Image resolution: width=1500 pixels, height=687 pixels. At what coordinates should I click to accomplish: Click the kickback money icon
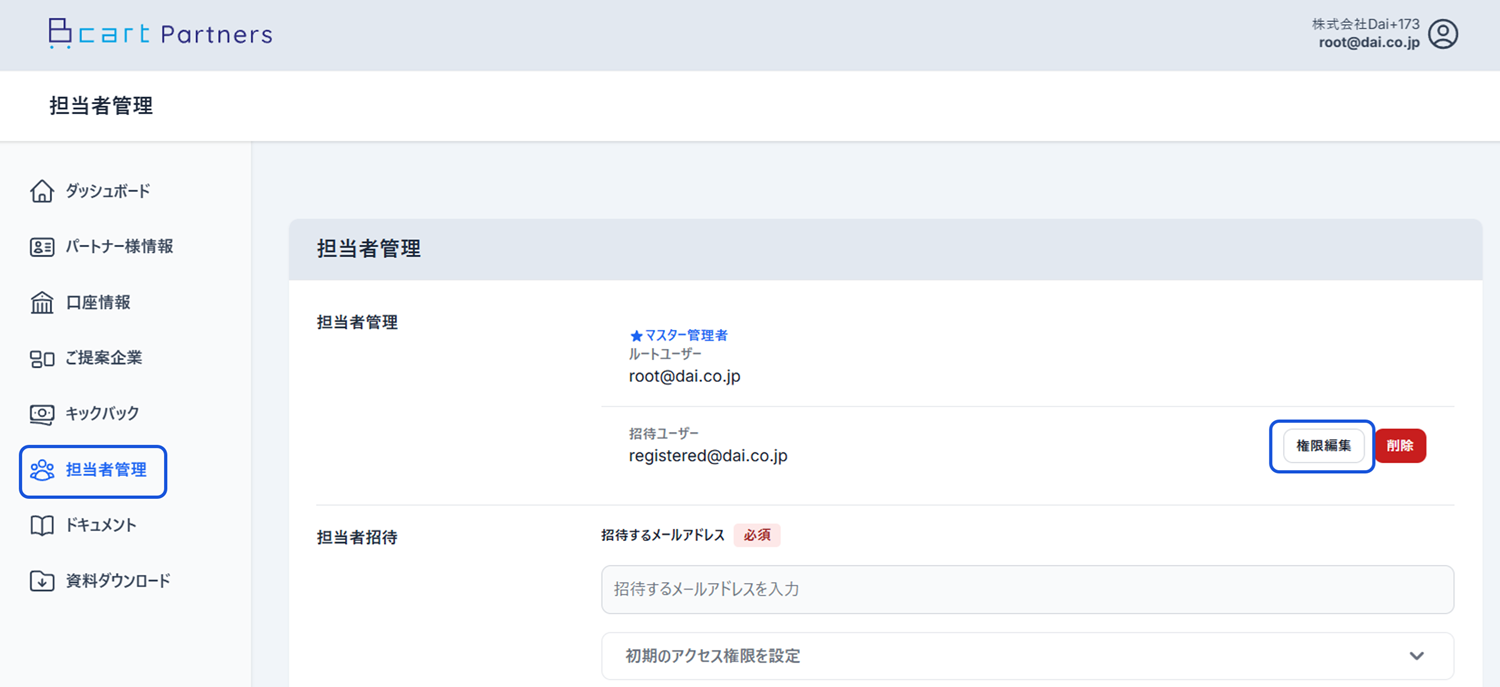point(42,414)
